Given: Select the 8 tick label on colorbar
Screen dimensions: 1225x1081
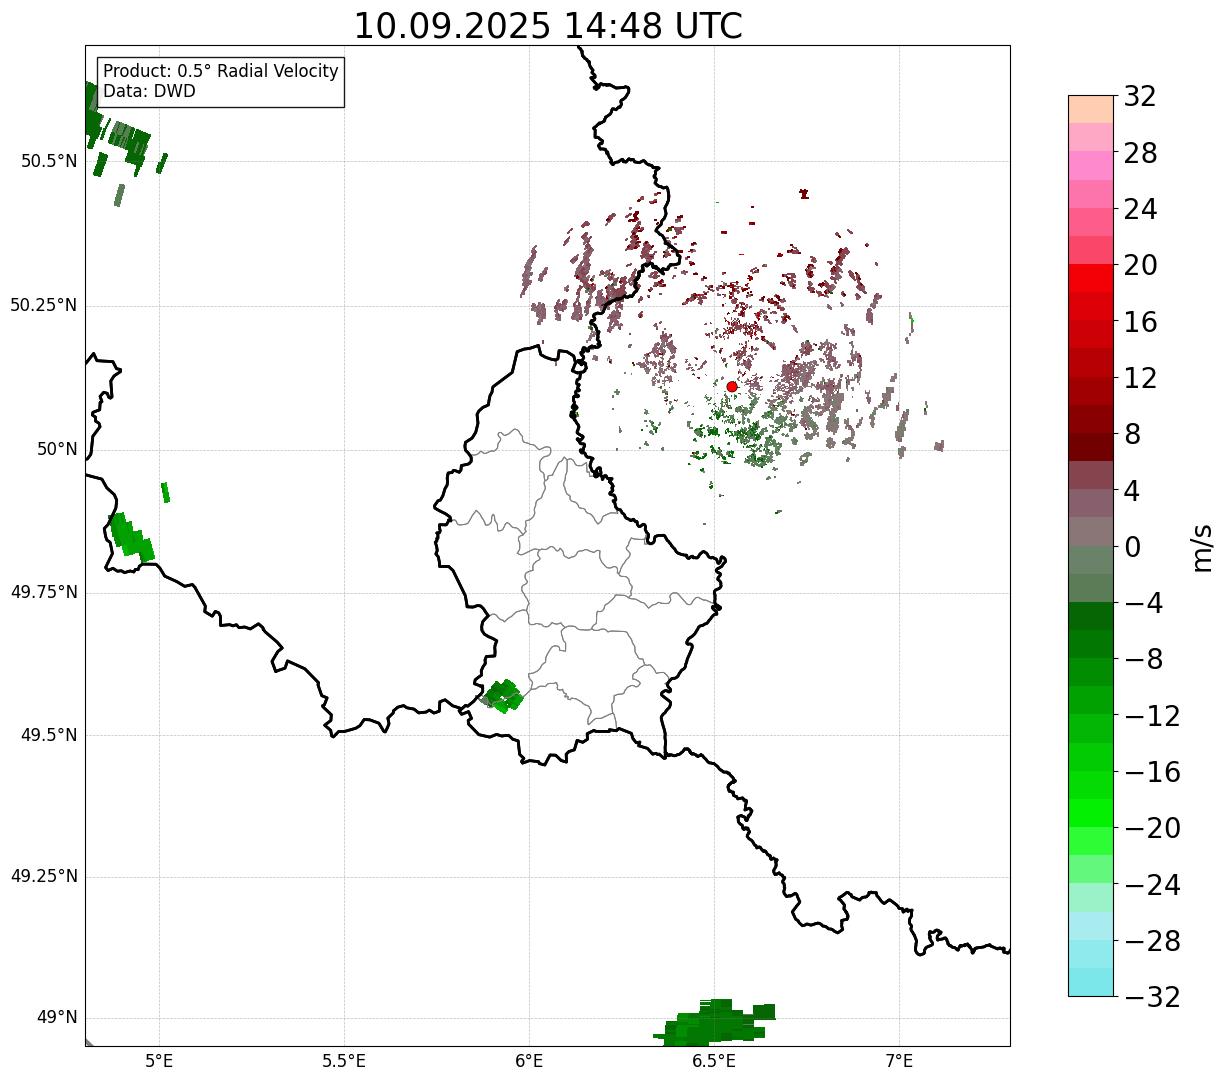Looking at the screenshot, I should pos(1132,434).
